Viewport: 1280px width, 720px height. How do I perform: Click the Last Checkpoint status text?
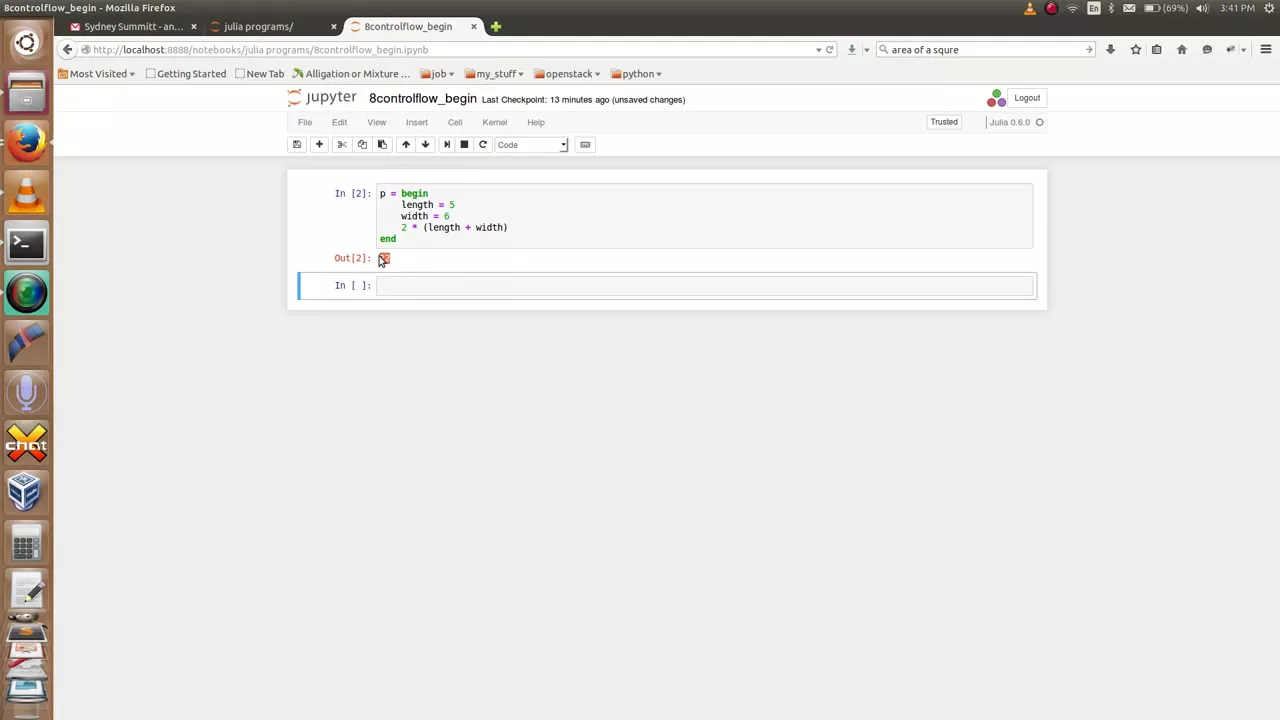point(545,100)
